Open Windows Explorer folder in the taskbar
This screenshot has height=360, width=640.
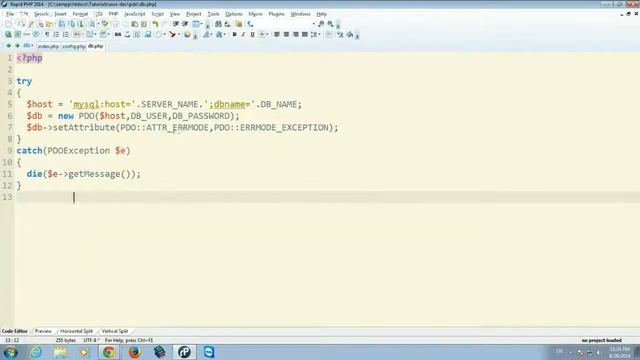pos(60,352)
